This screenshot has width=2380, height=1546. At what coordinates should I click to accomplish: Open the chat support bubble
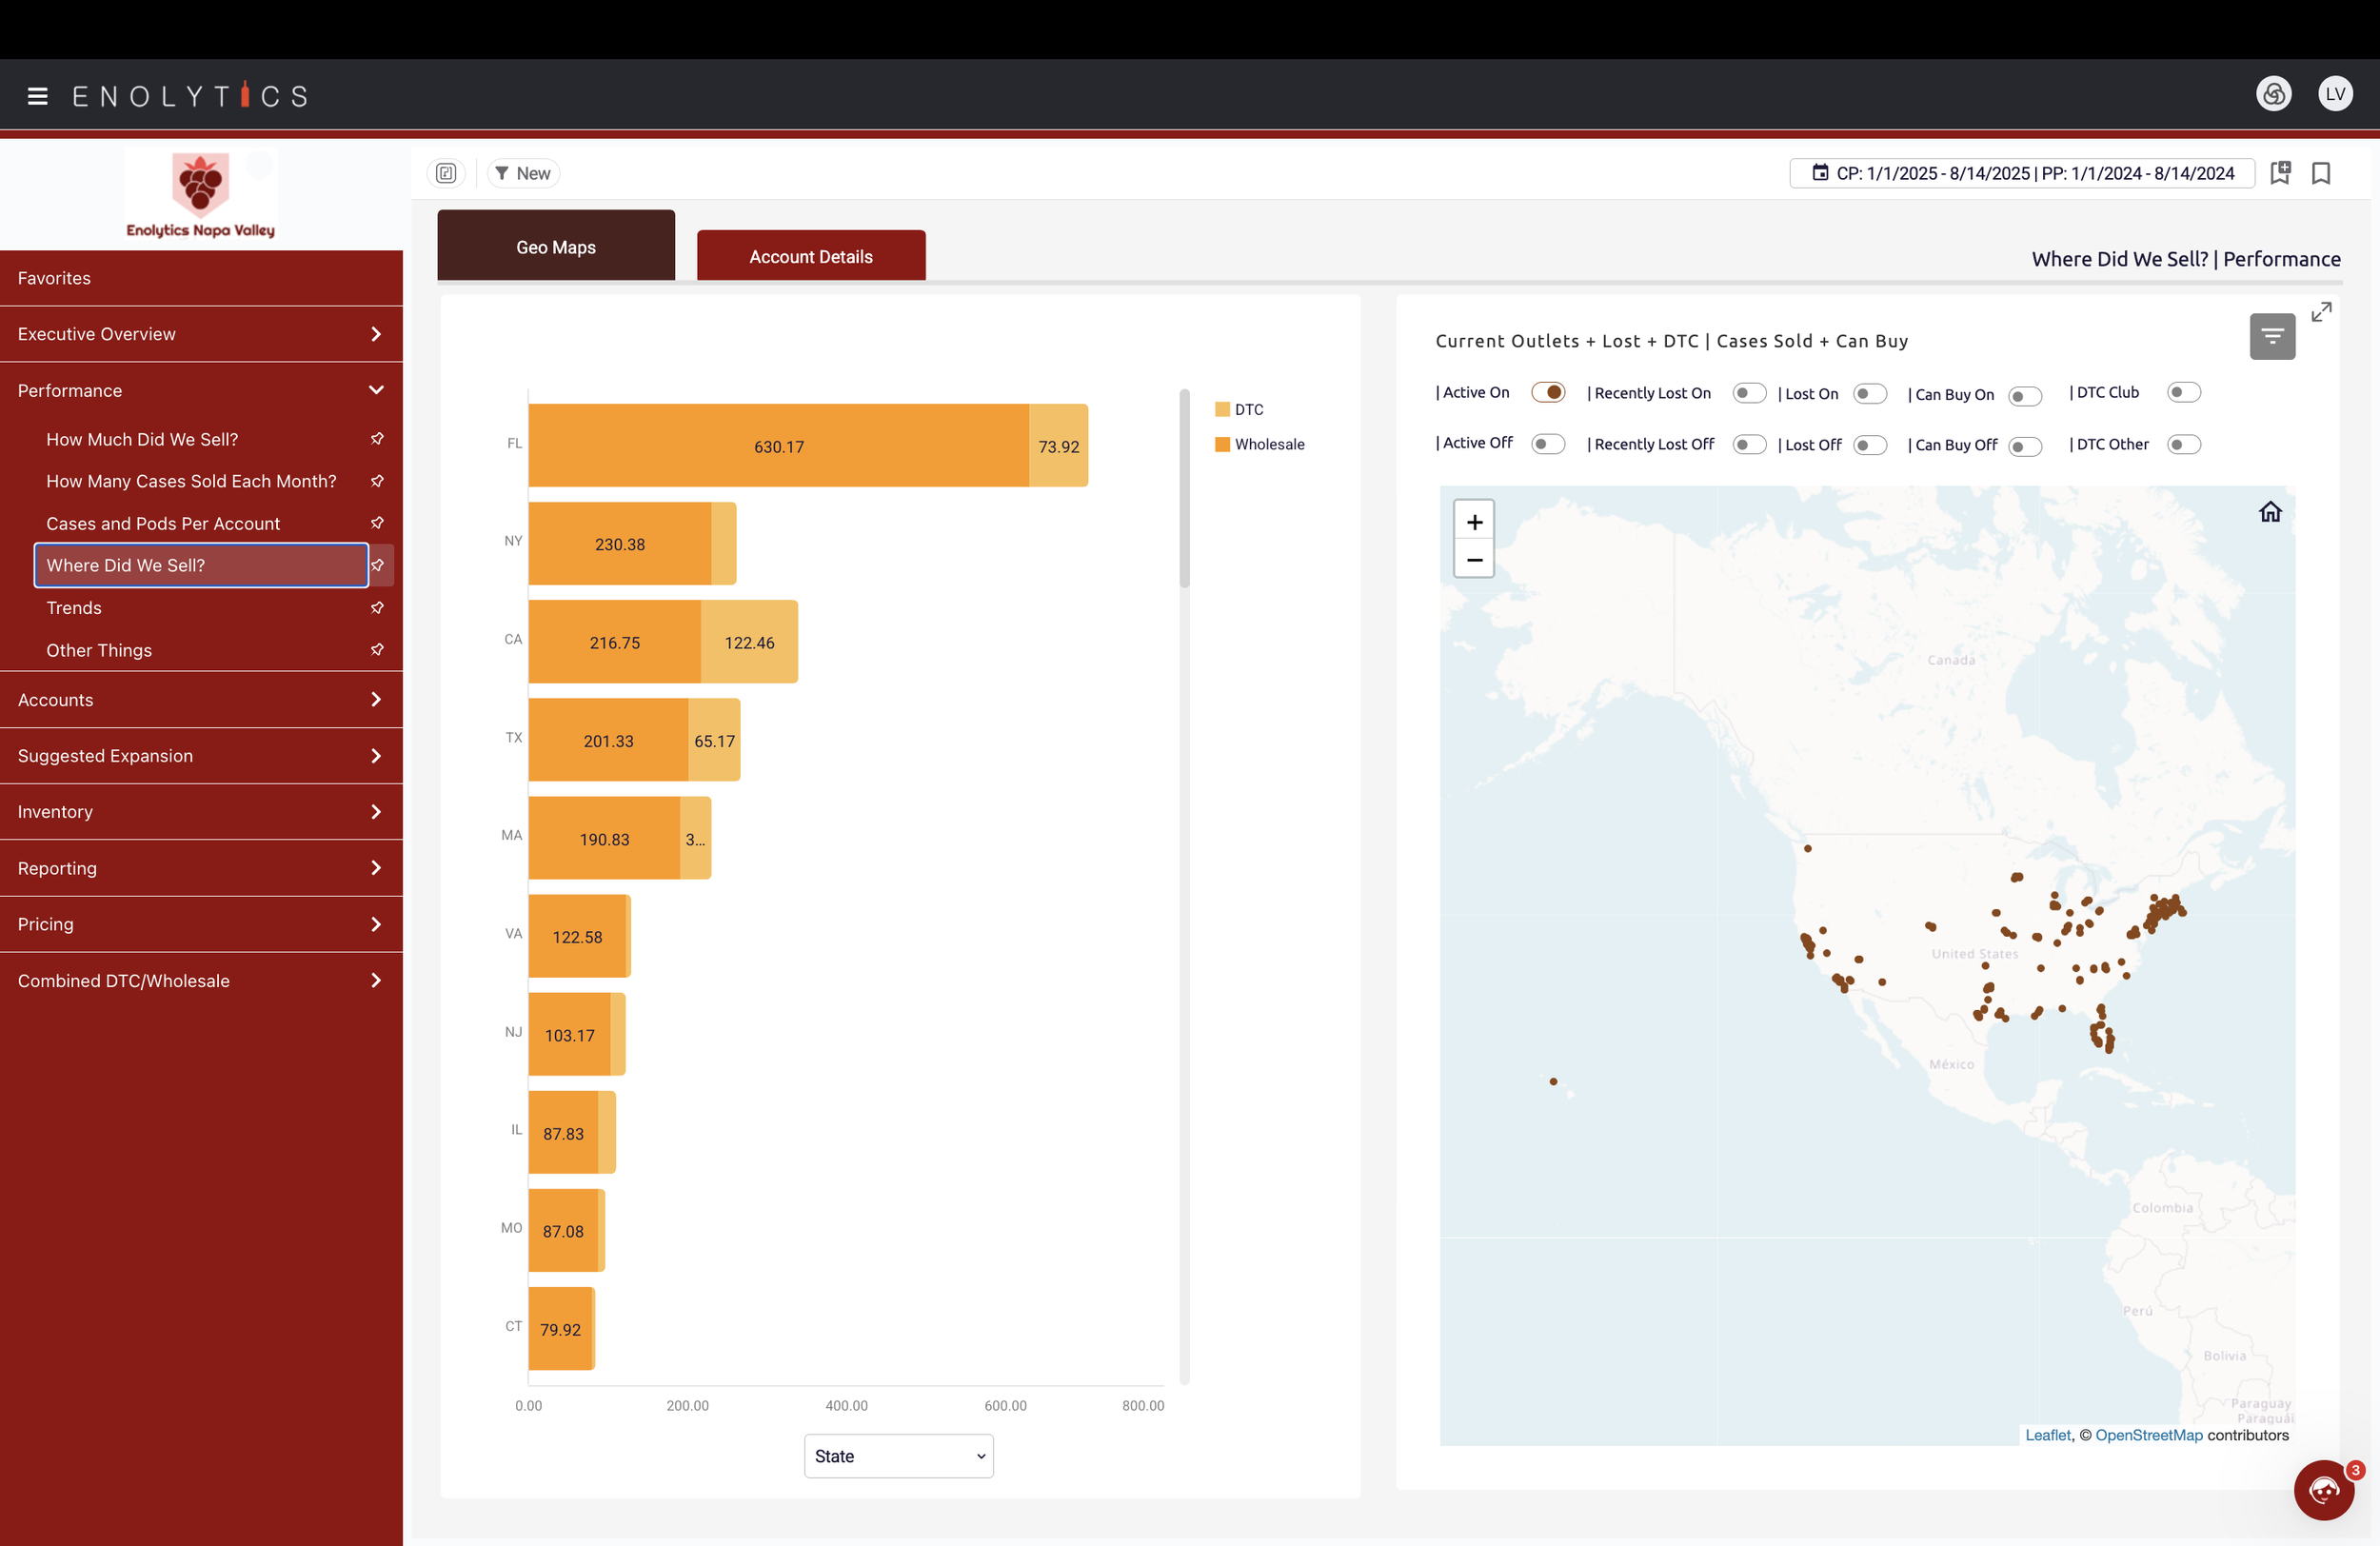click(x=2324, y=1490)
